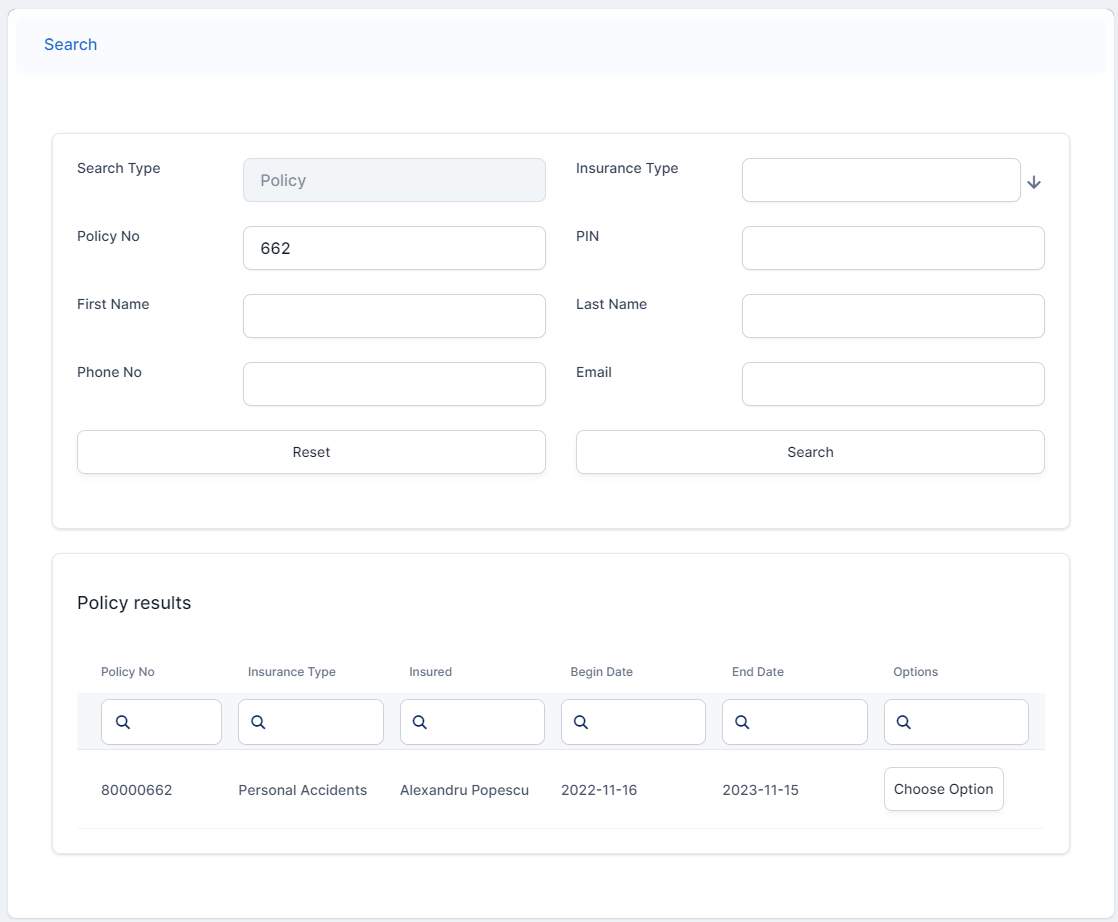This screenshot has height=922, width=1118.
Task: Open the Search Type Policy selector
Action: (394, 180)
